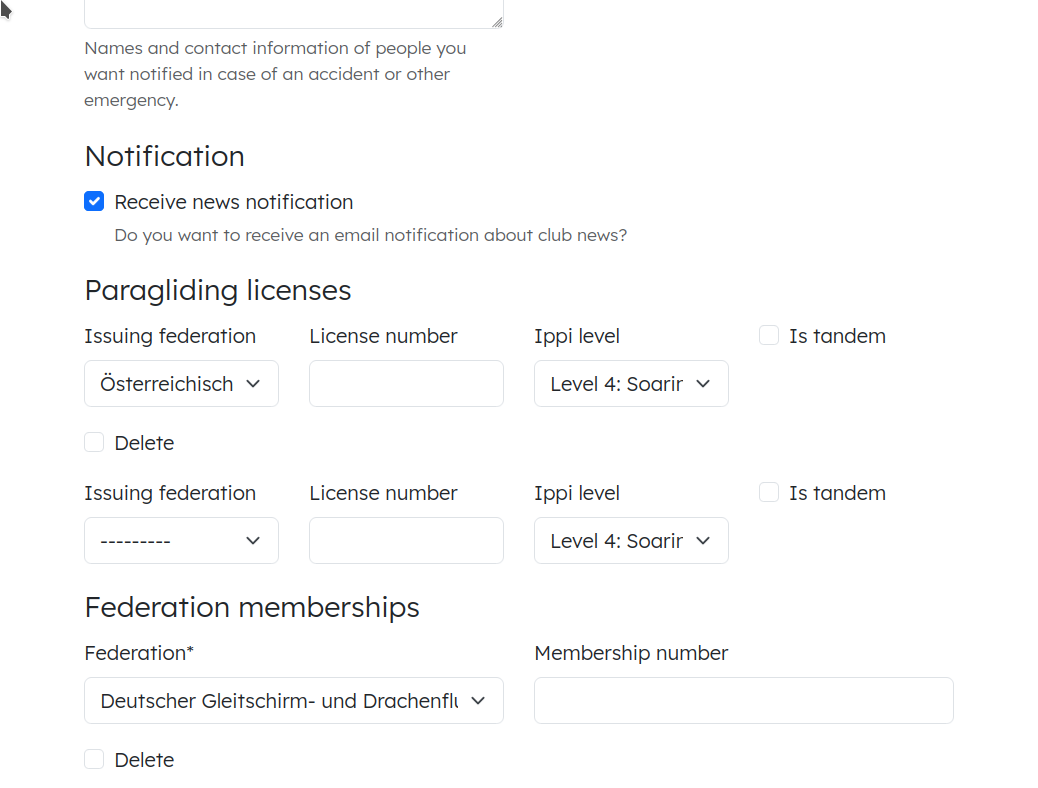Viewport: 1038px width, 788px height.
Task: Tick Delete checkbox under federation membership
Action: click(x=94, y=760)
